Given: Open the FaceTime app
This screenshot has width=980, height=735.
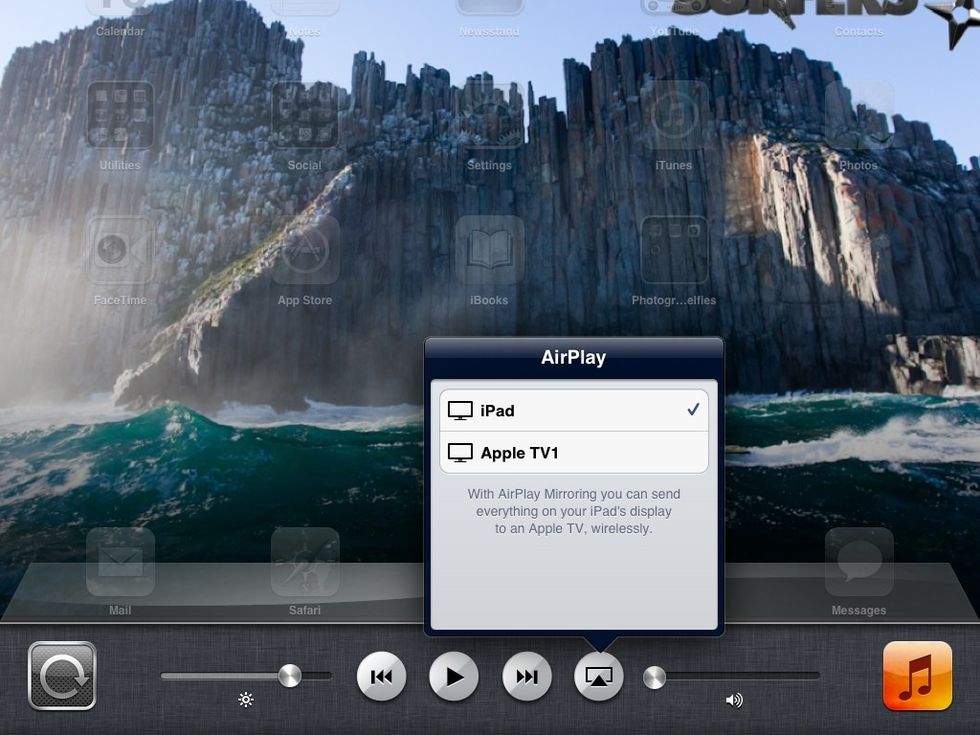Looking at the screenshot, I should point(120,250).
